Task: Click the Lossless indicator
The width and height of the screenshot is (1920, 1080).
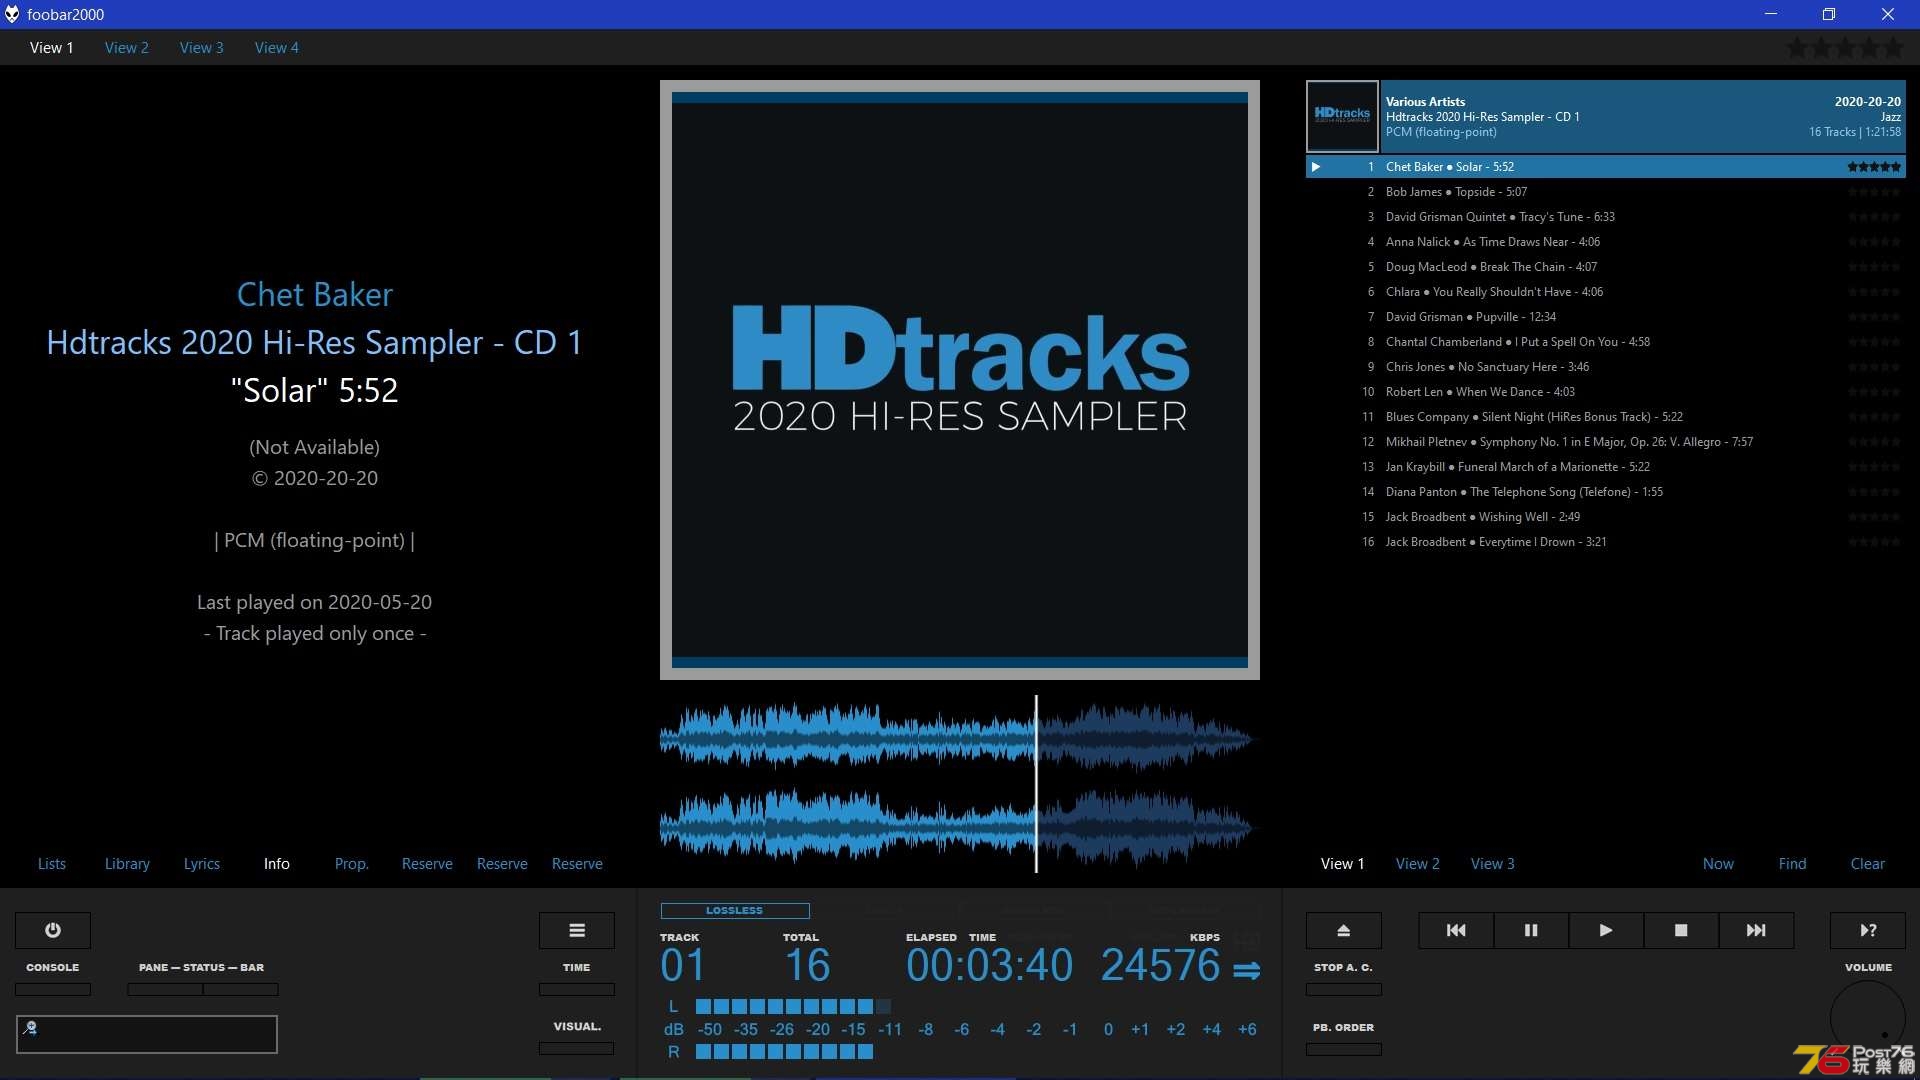Action: tap(735, 911)
